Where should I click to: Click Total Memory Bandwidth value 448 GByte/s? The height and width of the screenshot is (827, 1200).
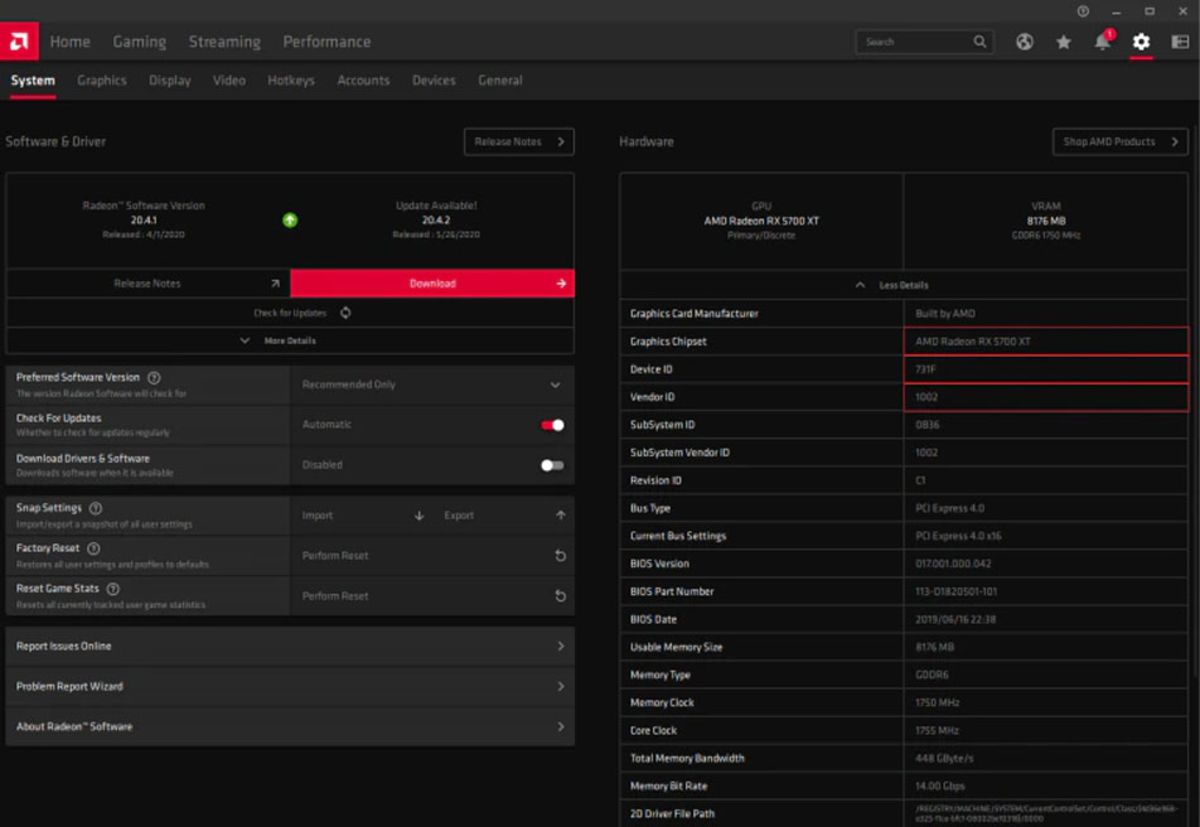coord(943,759)
